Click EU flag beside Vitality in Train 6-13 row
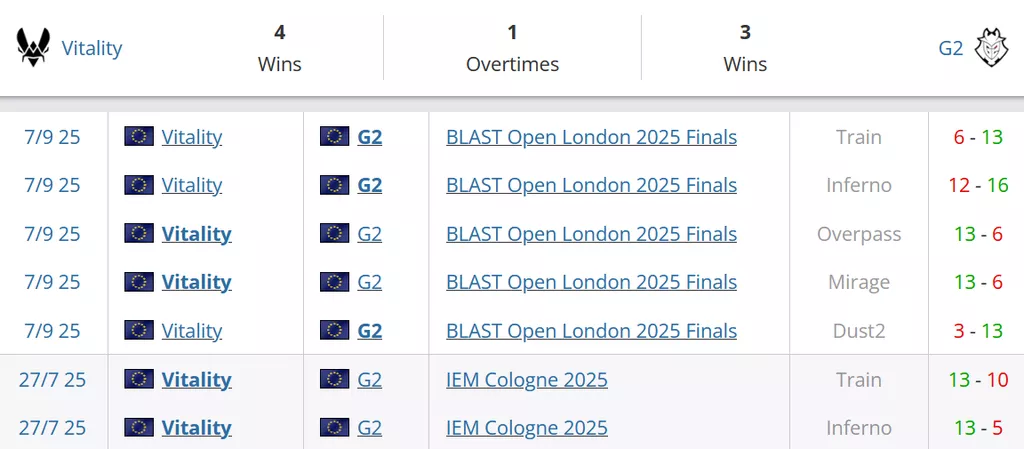 [x=139, y=137]
